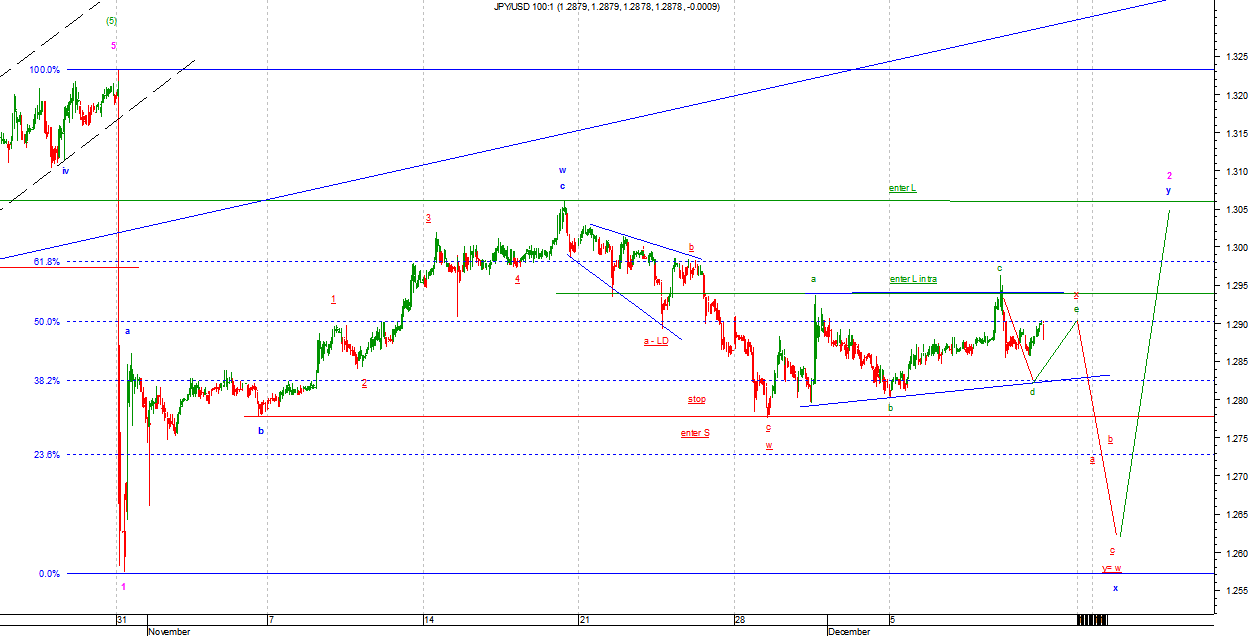This screenshot has width=1250, height=636.
Task: Click the magenta wave "2" label at right
Action: [x=1169, y=176]
